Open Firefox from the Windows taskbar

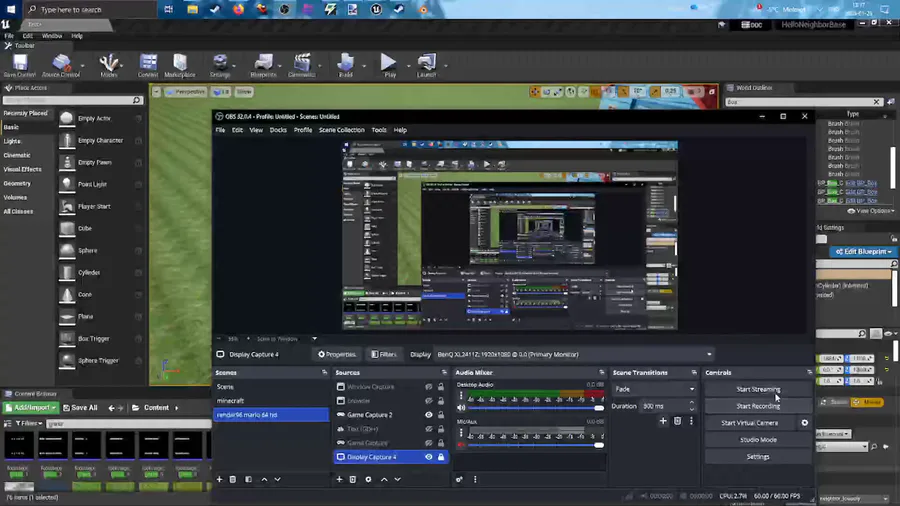pyautogui.click(x=238, y=9)
